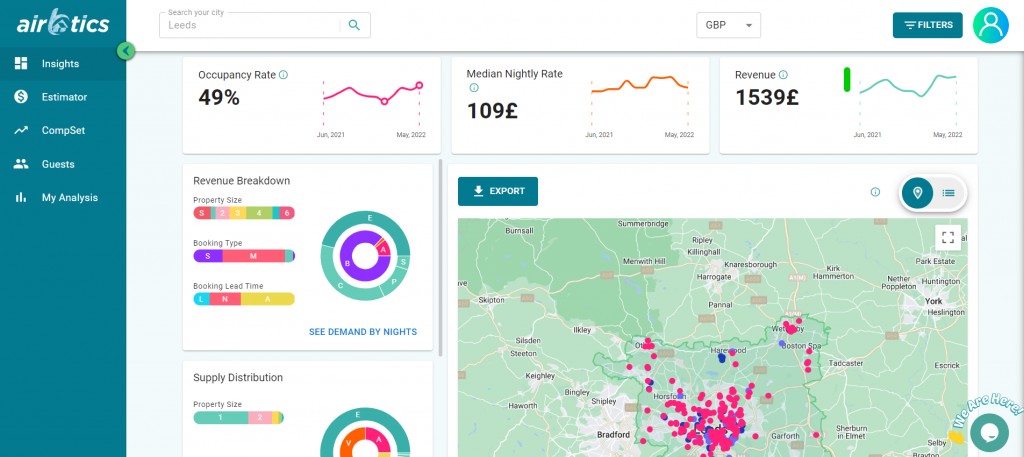Click Skipton on the map
Screen dimensions: 1024x457
tap(492, 300)
